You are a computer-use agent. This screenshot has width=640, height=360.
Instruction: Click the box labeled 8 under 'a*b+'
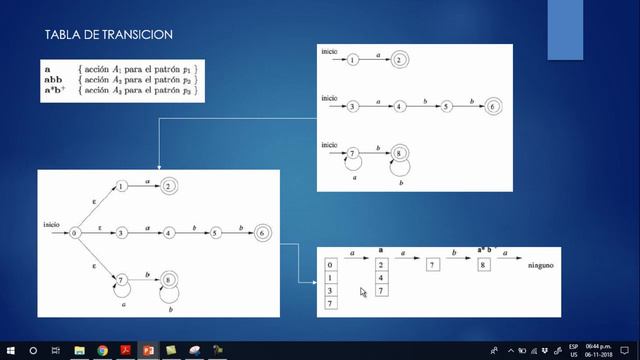click(484, 264)
